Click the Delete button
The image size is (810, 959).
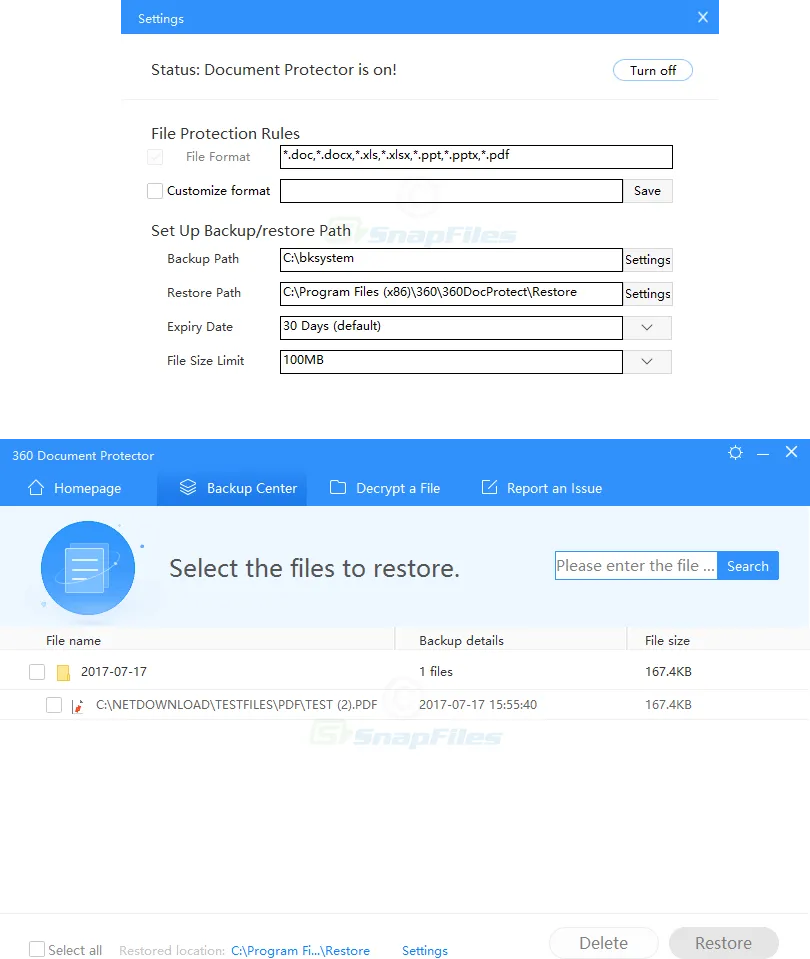coord(603,943)
